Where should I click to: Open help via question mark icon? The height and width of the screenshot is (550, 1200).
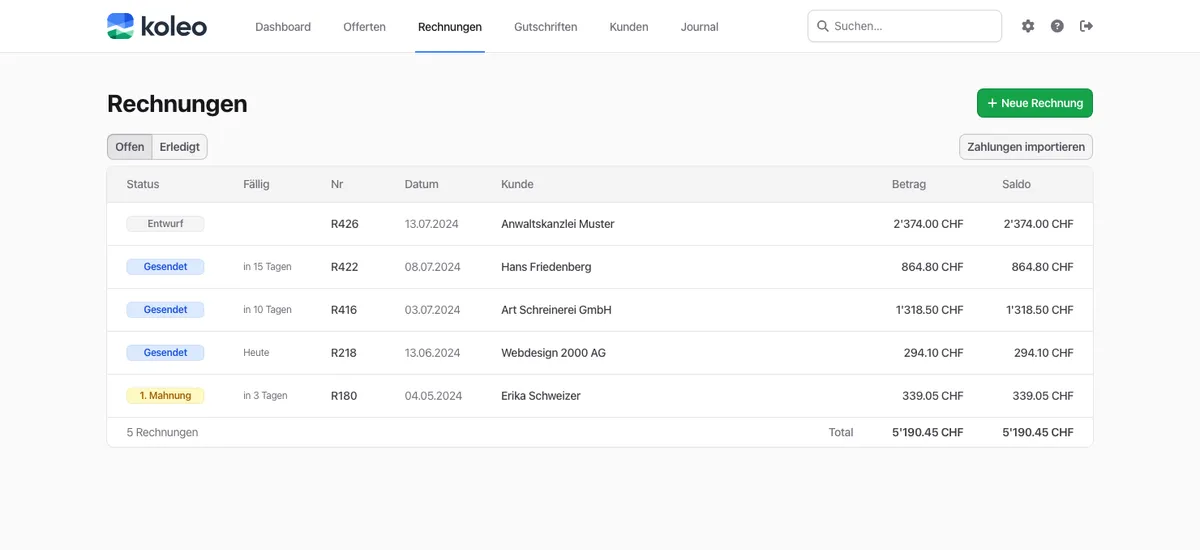pyautogui.click(x=1057, y=26)
